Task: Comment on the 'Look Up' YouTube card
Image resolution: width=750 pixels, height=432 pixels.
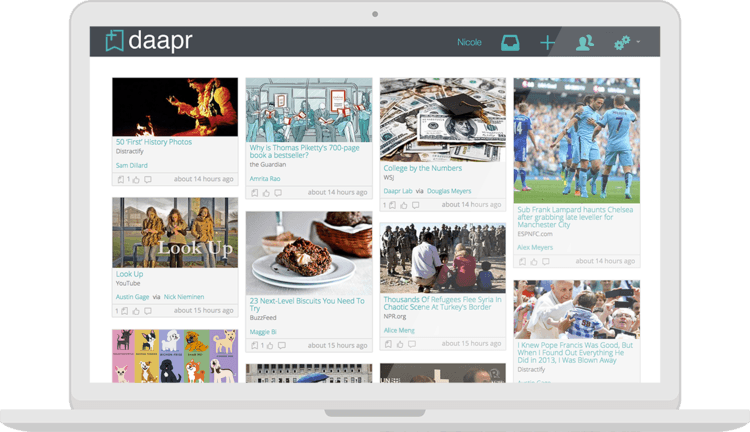Action: click(148, 311)
